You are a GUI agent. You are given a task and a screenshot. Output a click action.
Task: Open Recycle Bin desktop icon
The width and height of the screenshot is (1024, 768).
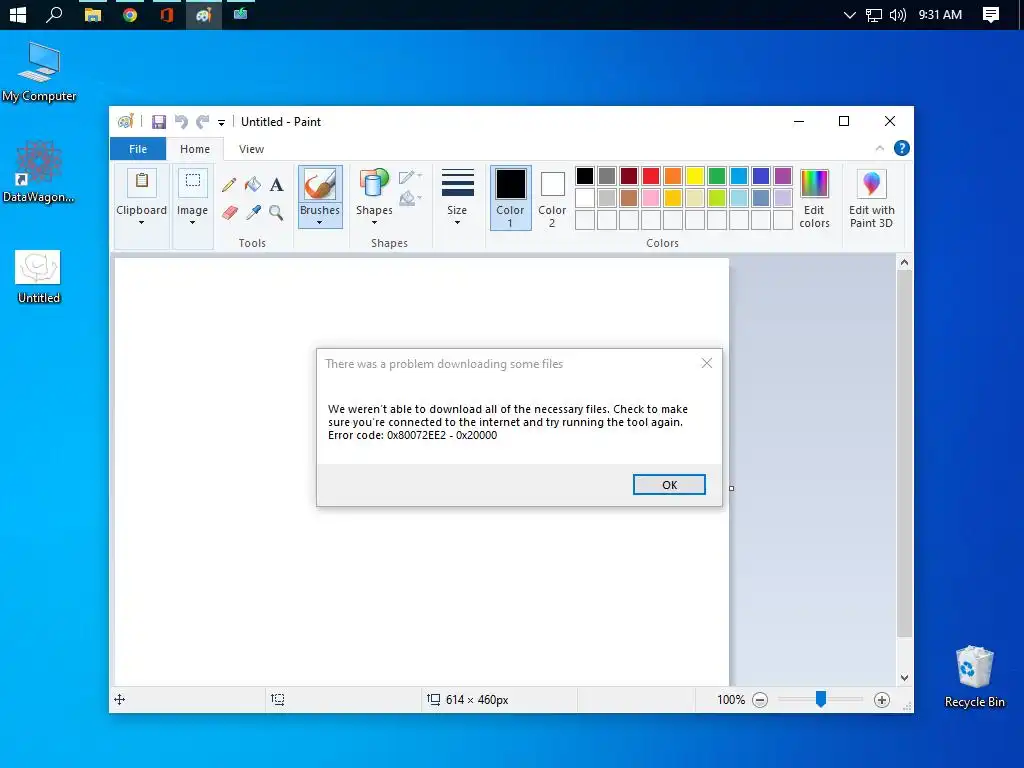pyautogui.click(x=974, y=677)
